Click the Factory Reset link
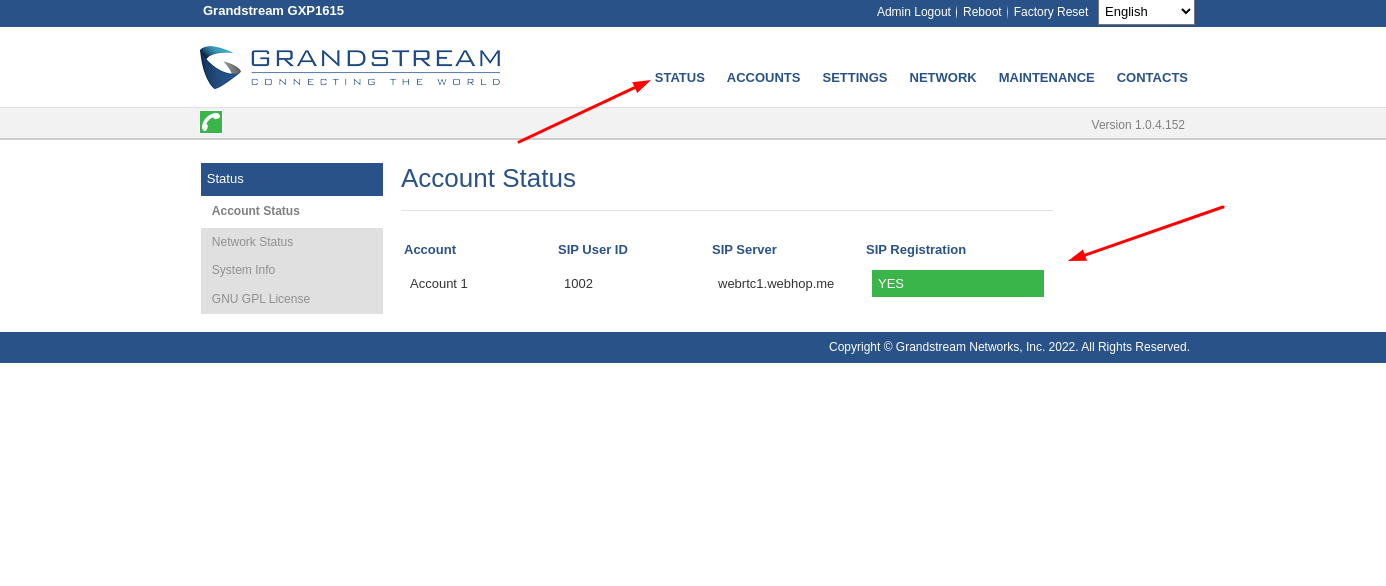This screenshot has width=1386, height=586. click(1051, 12)
